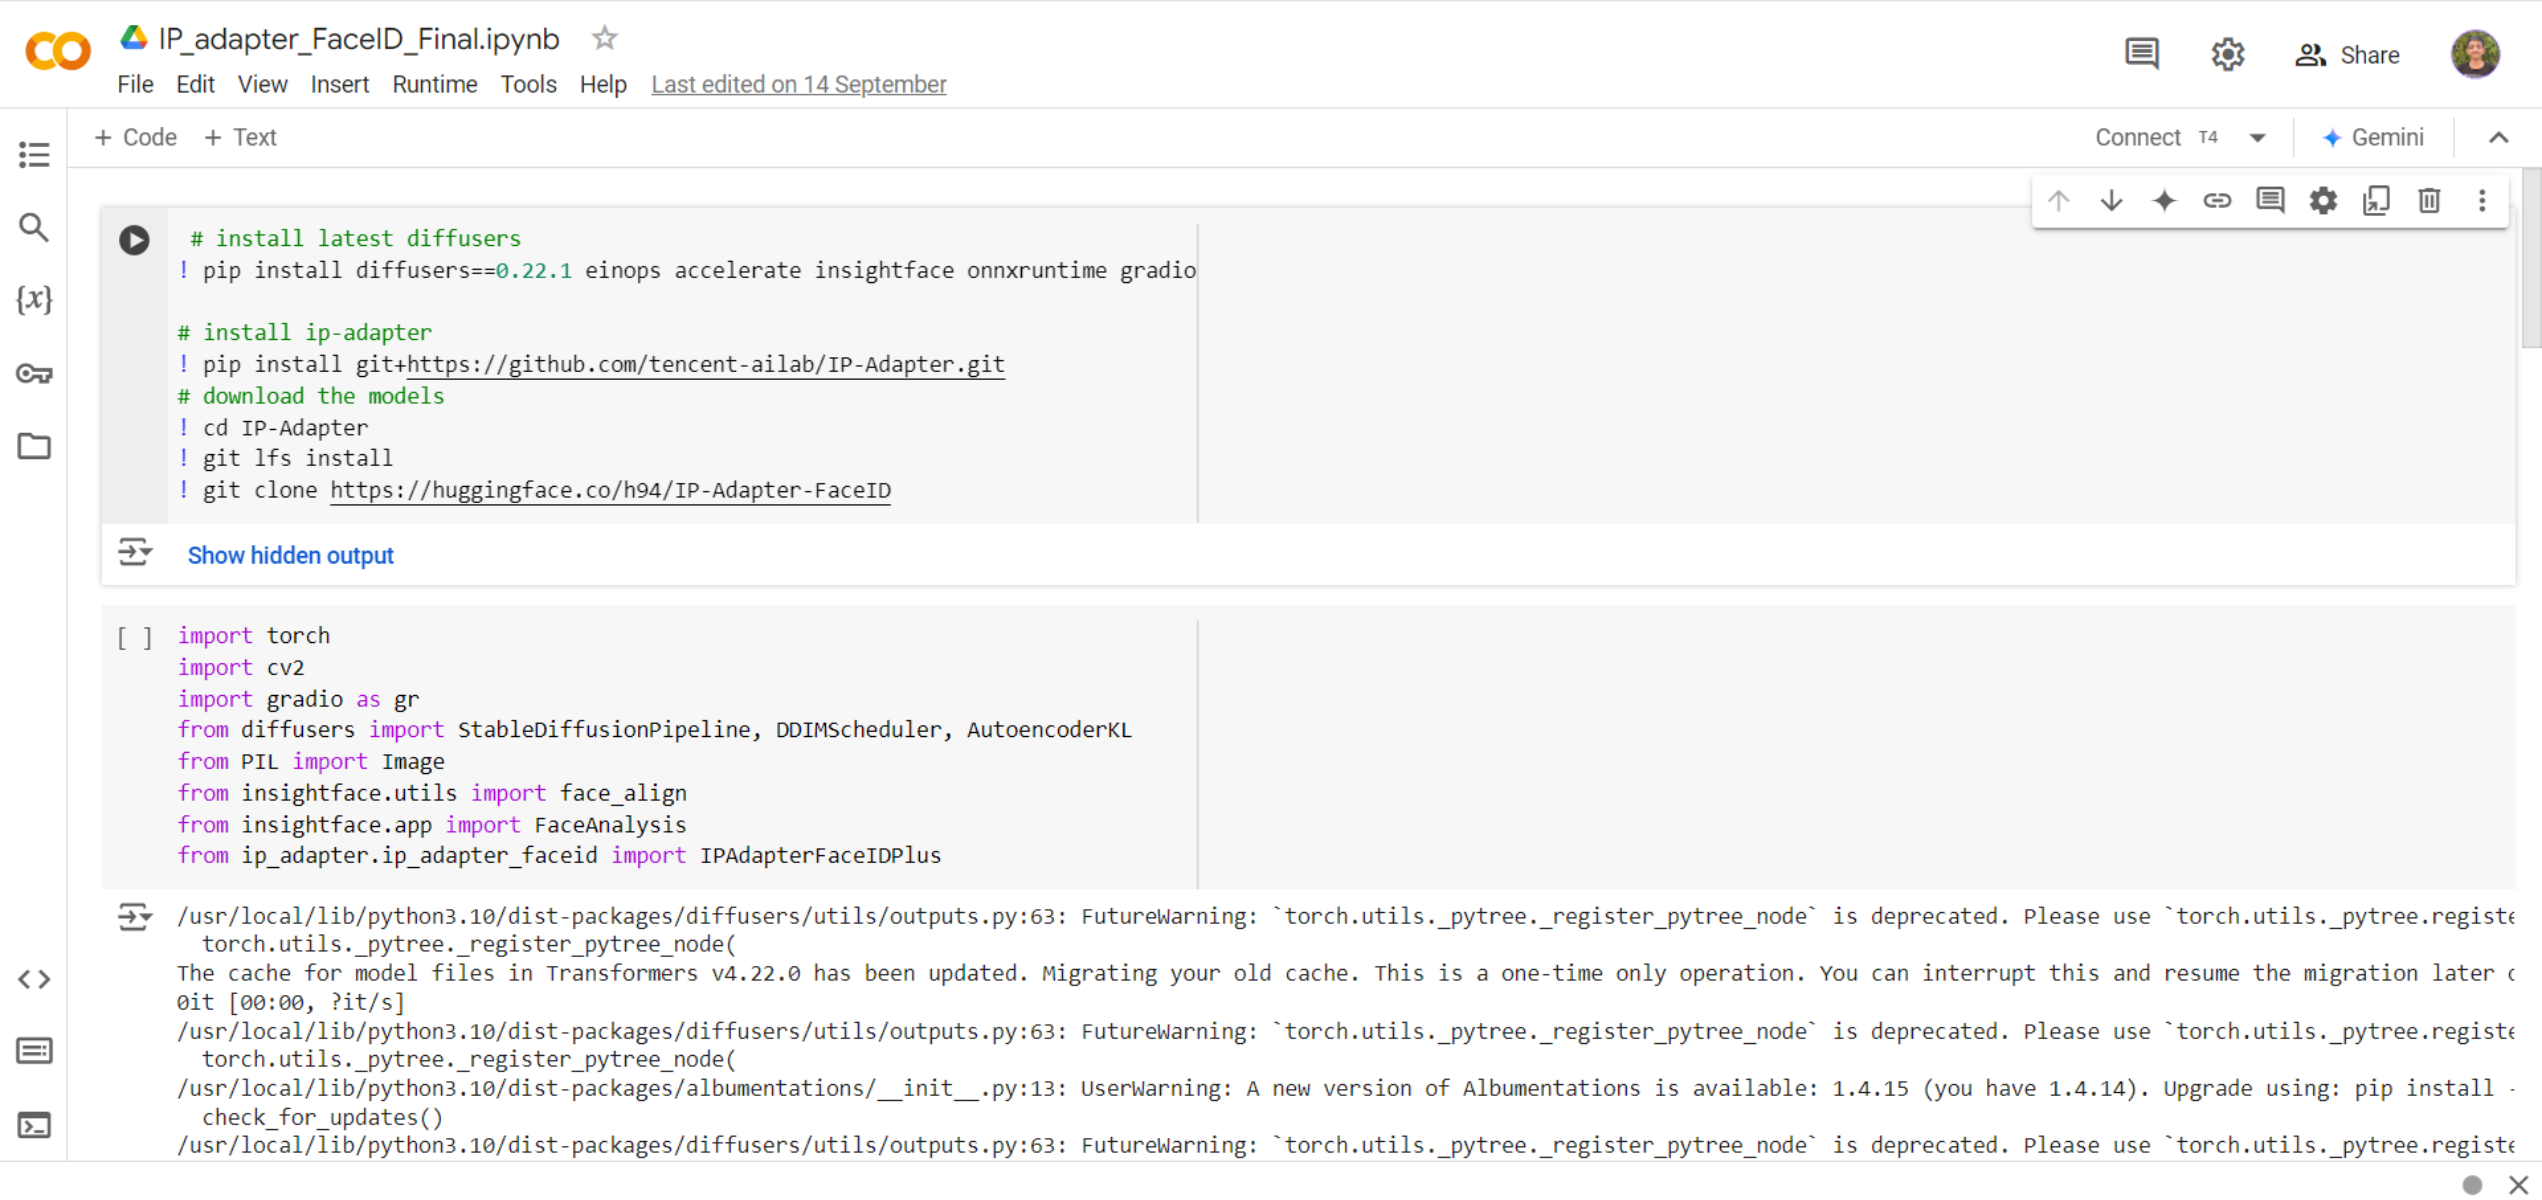Open the Files folder icon
Screen dimensions: 2542x1200
click(34, 446)
